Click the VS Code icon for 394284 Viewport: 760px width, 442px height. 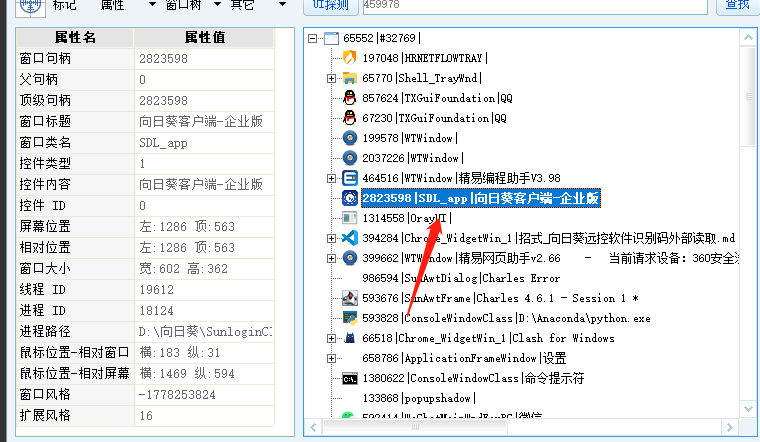[x=349, y=237]
